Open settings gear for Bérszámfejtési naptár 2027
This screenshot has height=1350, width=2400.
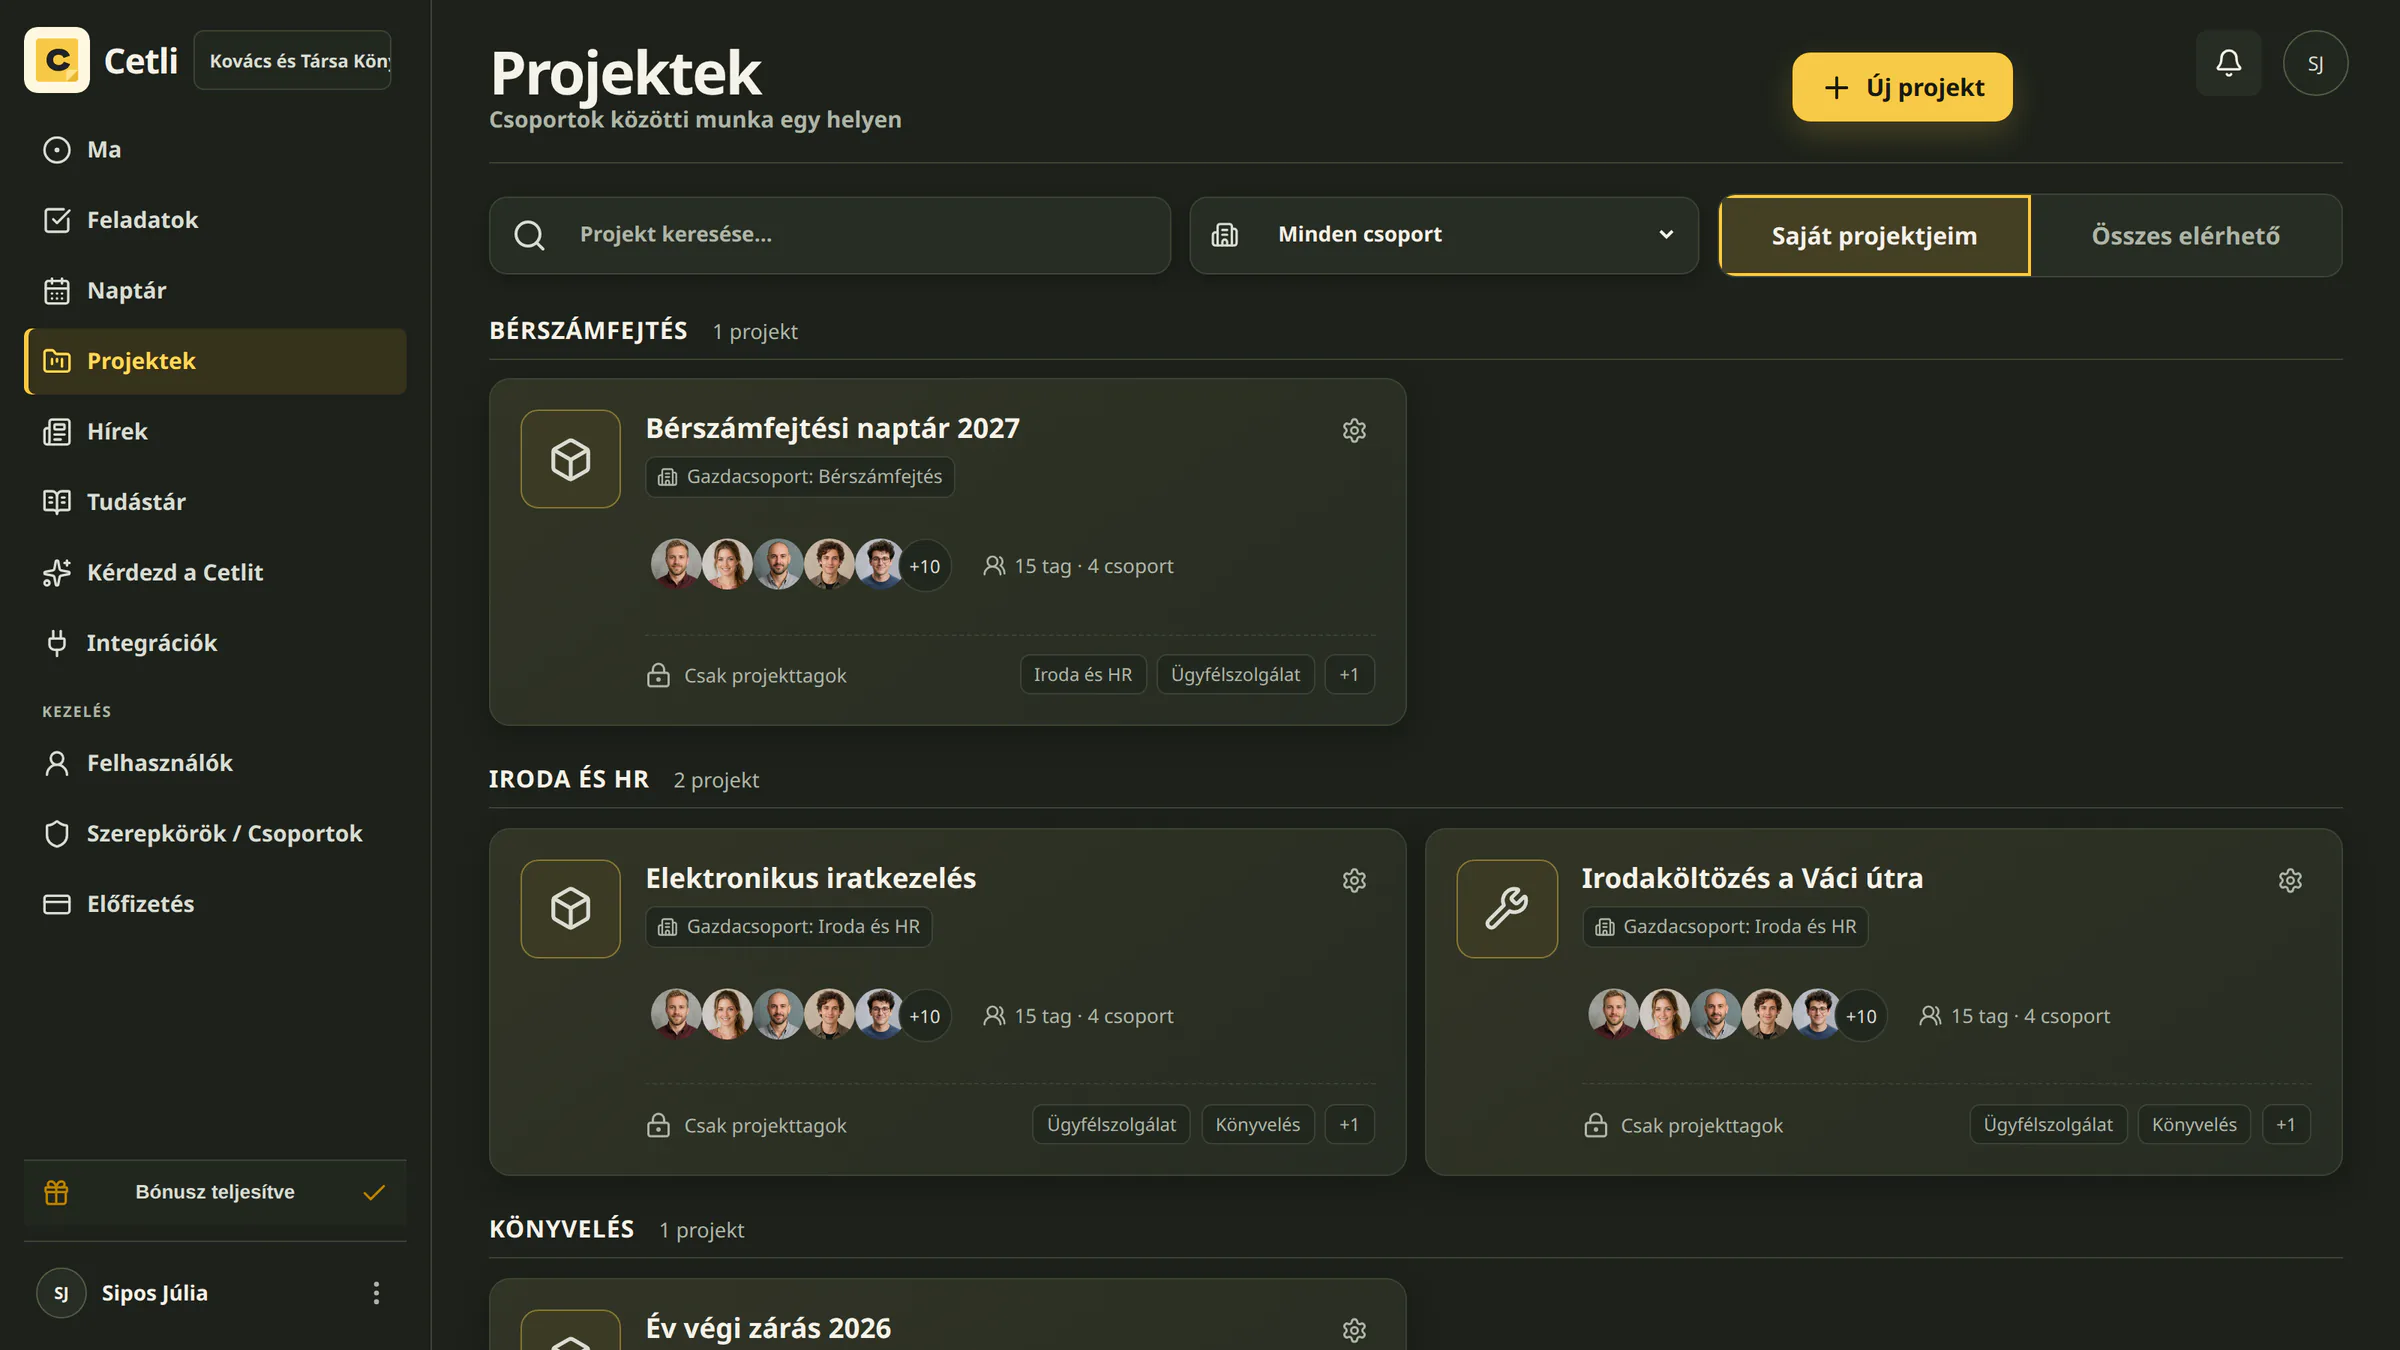pyautogui.click(x=1354, y=430)
